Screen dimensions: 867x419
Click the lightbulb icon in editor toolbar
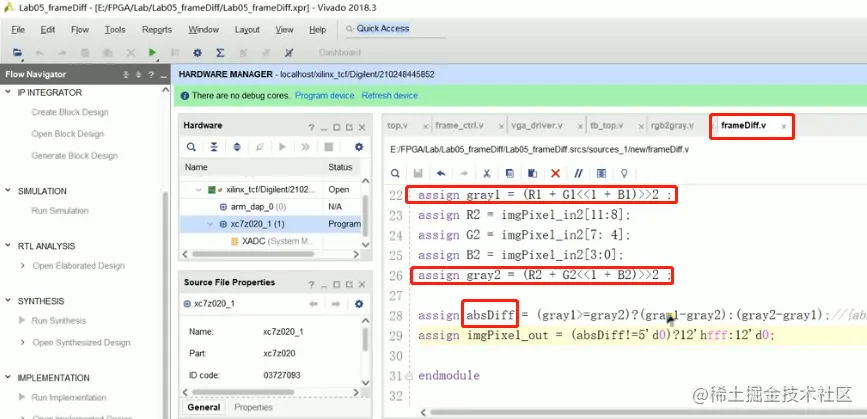624,174
